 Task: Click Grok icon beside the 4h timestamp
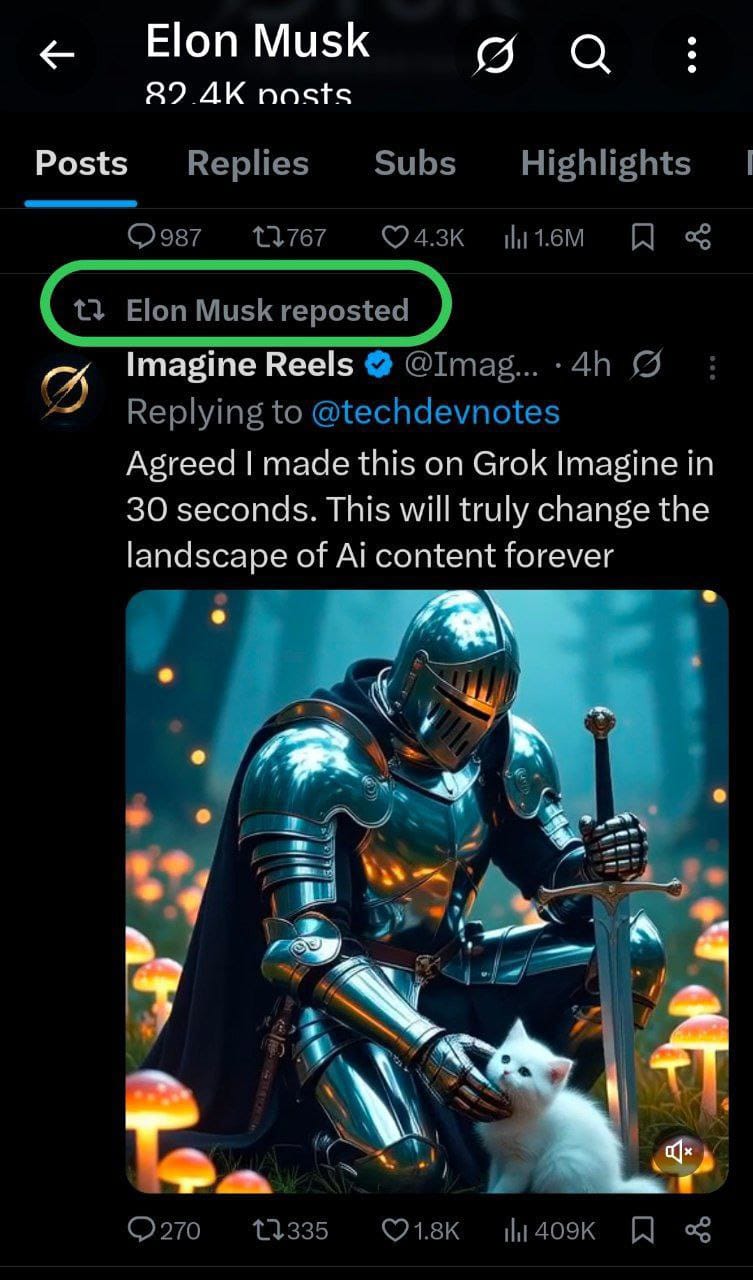[x=647, y=366]
